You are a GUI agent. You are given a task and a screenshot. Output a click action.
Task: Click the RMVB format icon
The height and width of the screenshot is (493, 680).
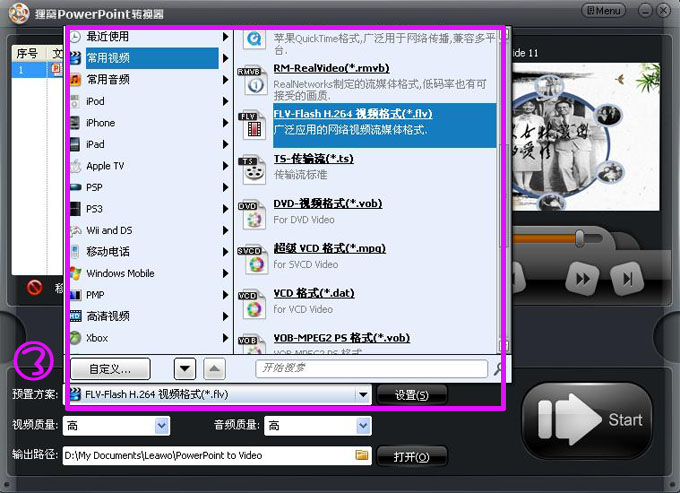tap(252, 80)
